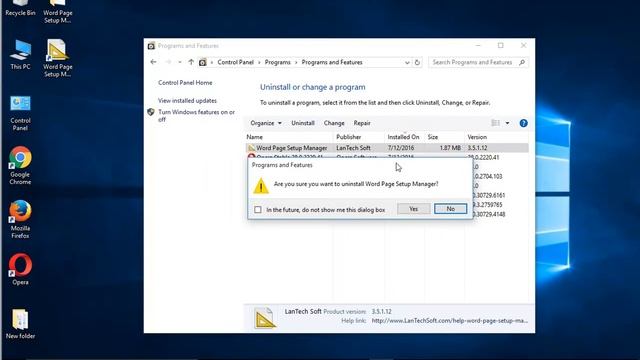The image size is (640, 360).
Task: Go up one level with the up arrow
Action: click(191, 62)
